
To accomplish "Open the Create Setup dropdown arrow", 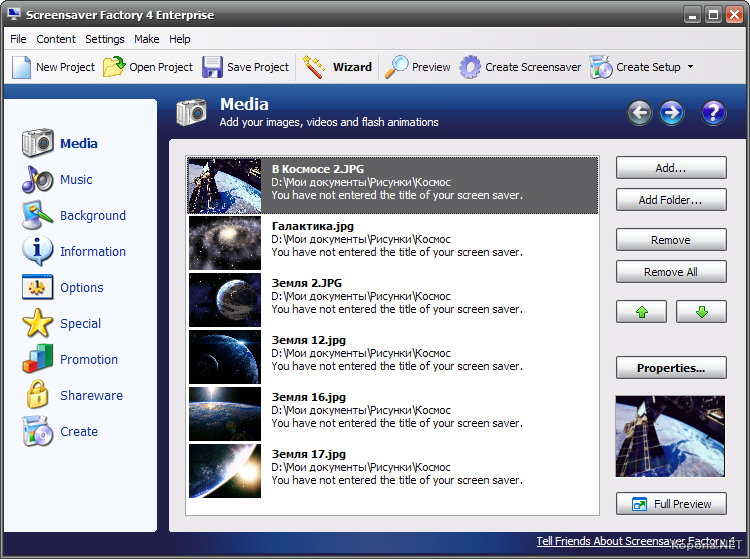I will pos(690,67).
